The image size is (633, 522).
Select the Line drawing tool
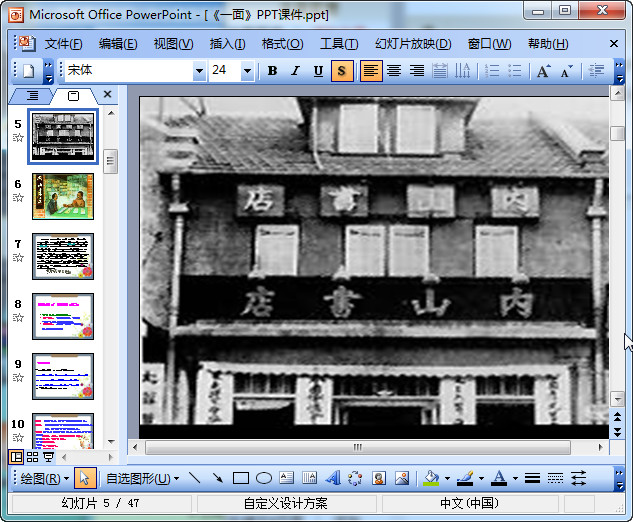click(x=195, y=478)
